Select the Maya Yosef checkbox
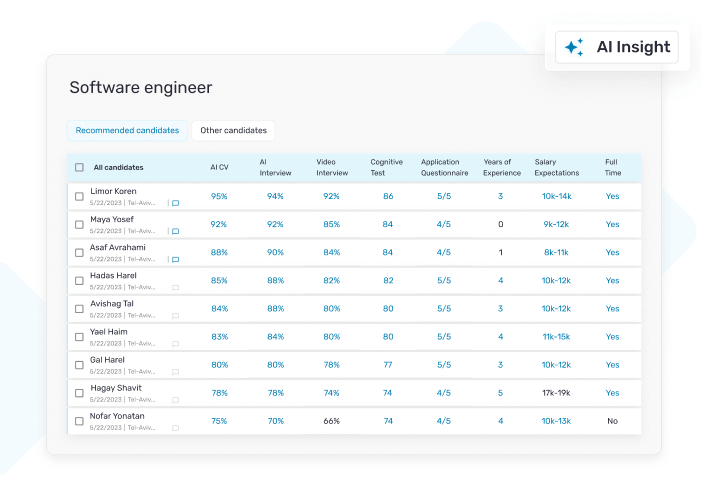The height and width of the screenshot is (477, 702). 79,225
